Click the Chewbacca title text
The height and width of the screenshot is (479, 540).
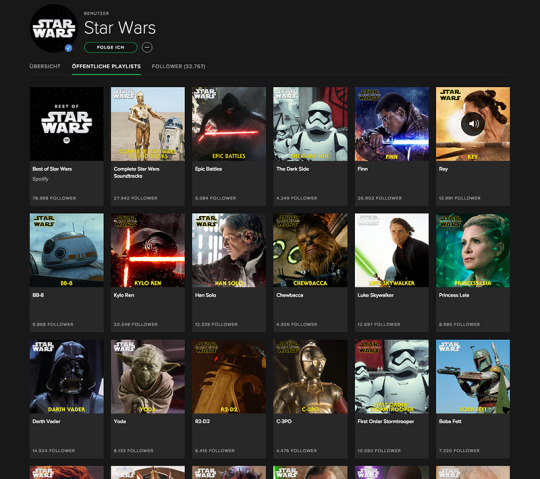[x=290, y=295]
